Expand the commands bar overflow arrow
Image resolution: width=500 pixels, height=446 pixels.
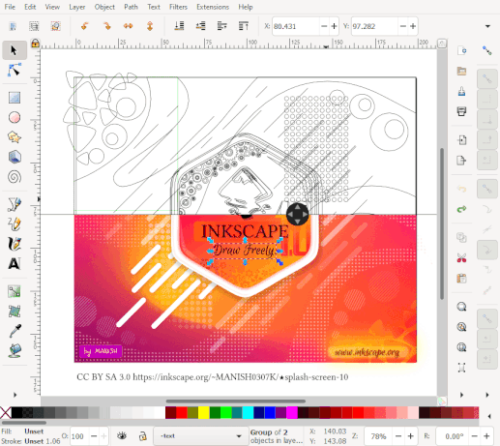(x=462, y=395)
